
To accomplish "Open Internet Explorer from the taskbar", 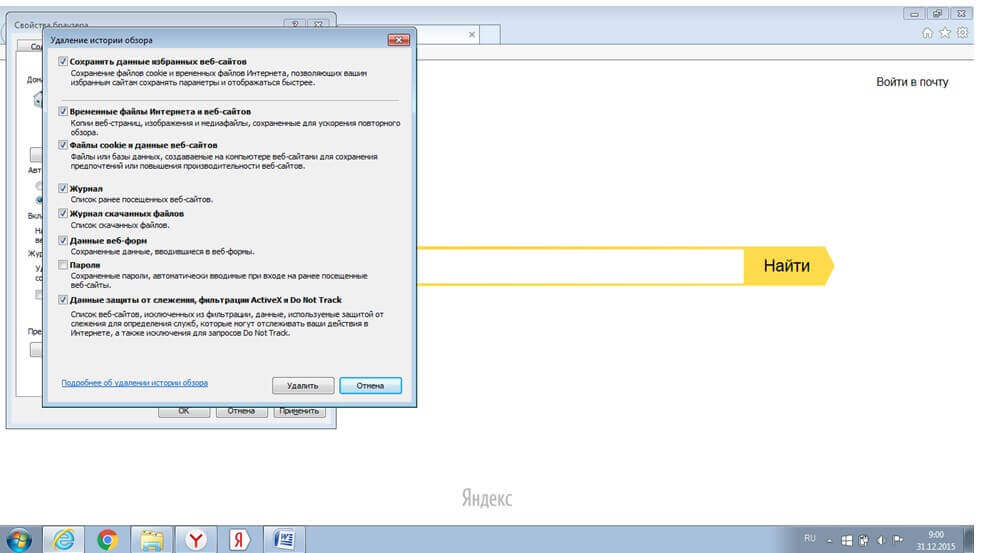I will [x=64, y=539].
